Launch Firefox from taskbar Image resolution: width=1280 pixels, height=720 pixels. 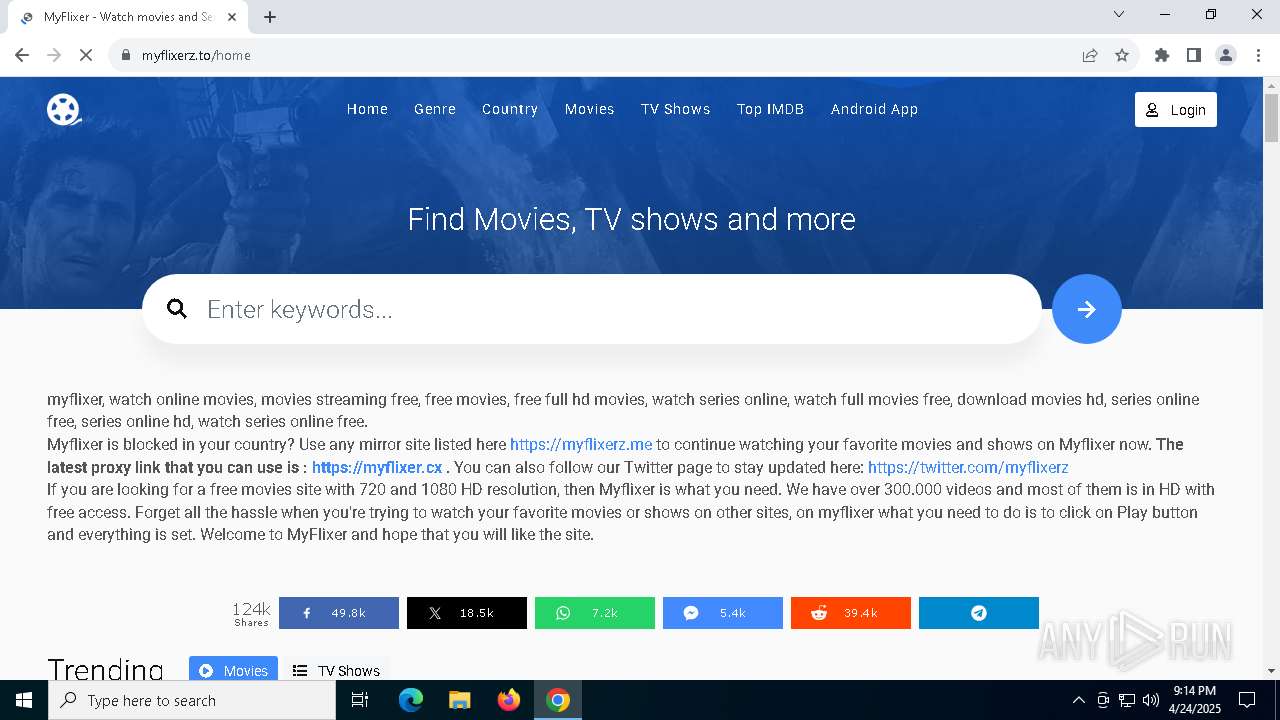click(x=509, y=700)
